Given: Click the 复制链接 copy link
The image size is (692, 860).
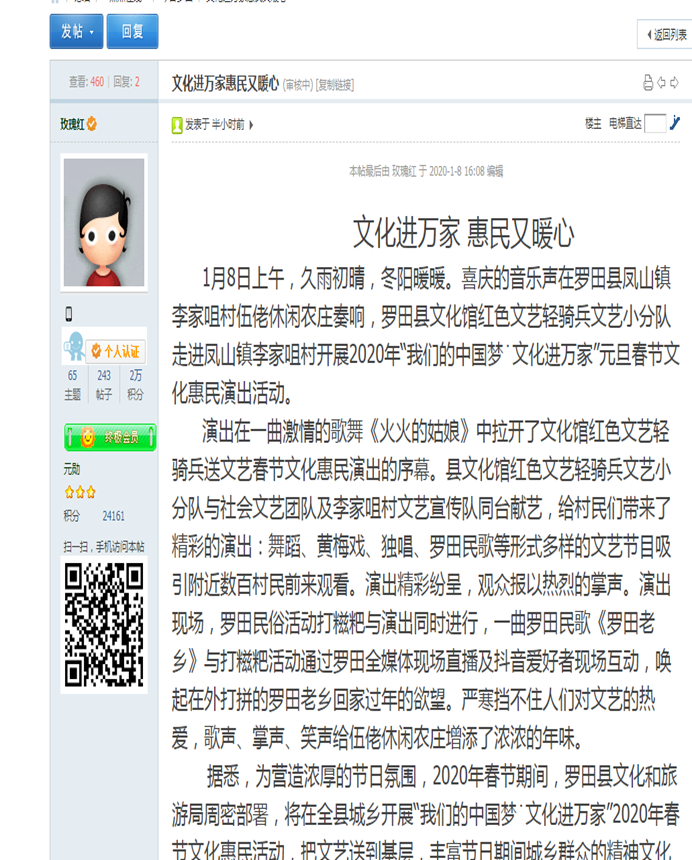Looking at the screenshot, I should pos(336,85).
